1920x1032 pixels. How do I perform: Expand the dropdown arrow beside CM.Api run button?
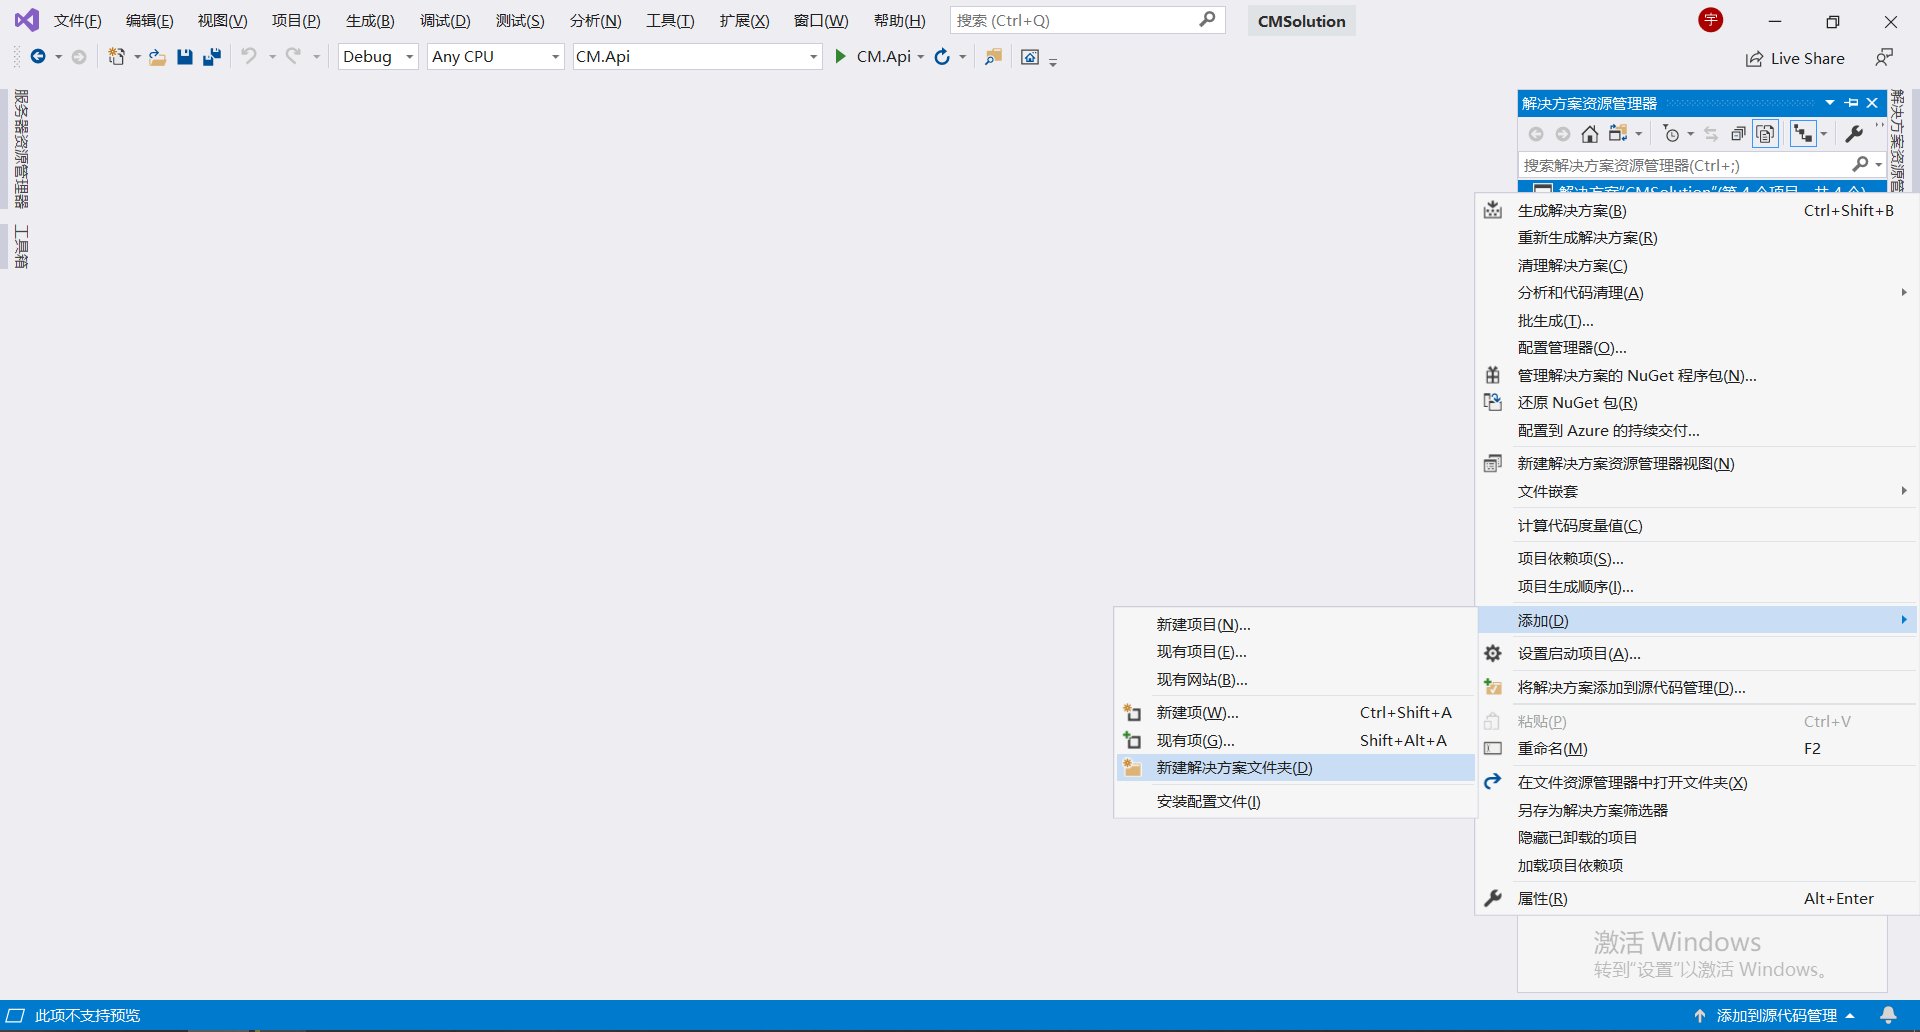[x=921, y=57]
